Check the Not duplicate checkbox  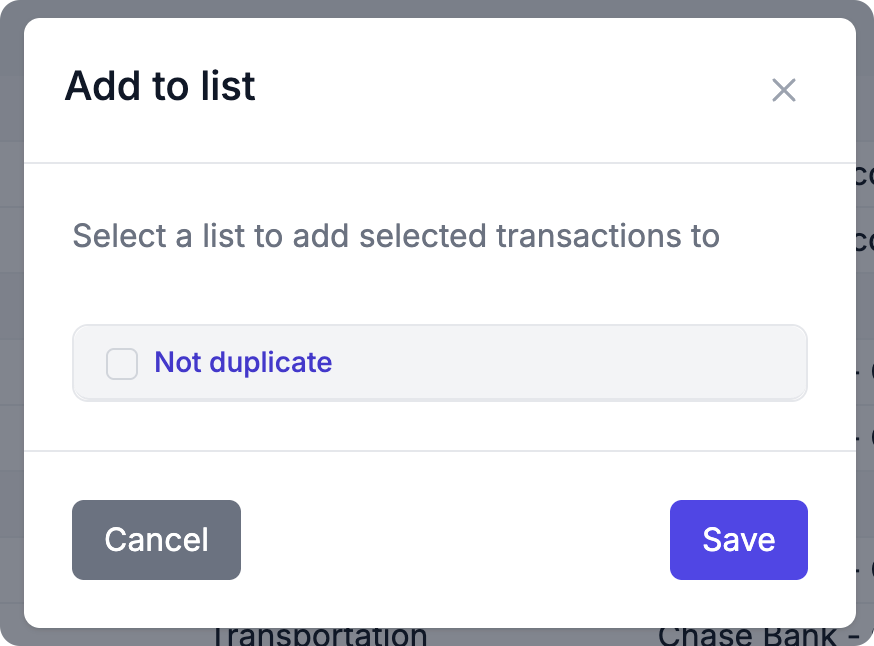[x=122, y=363]
